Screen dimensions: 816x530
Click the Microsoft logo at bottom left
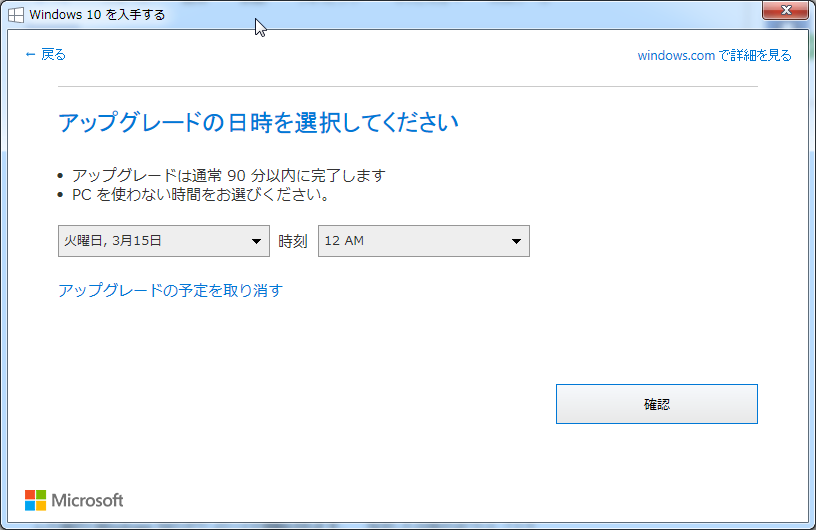pos(74,500)
